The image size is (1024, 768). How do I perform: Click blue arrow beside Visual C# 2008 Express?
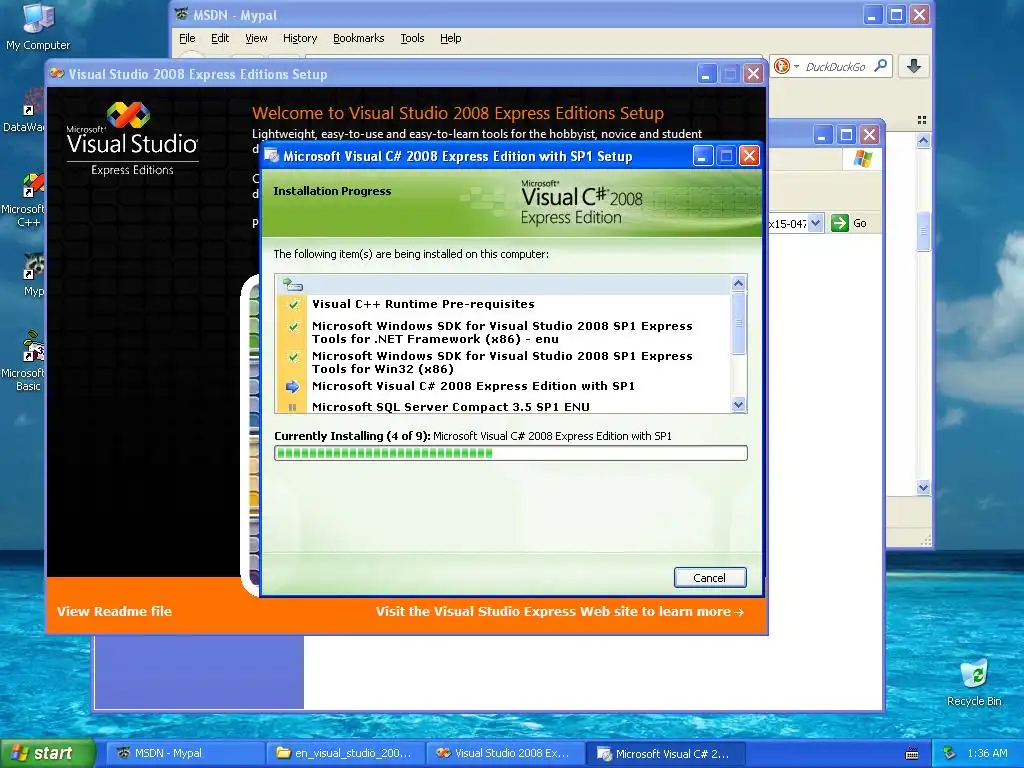point(292,387)
